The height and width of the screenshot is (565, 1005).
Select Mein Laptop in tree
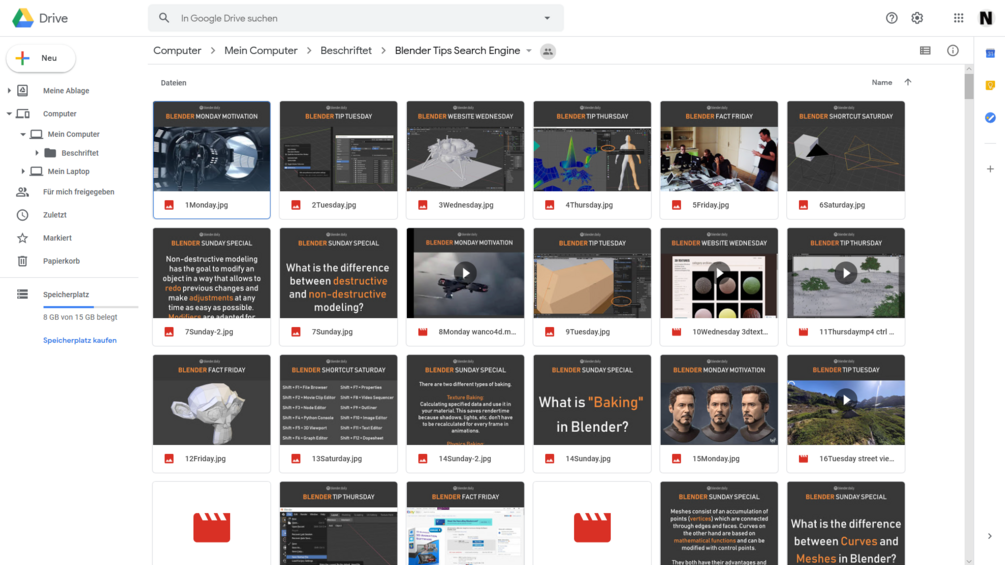[x=69, y=171]
